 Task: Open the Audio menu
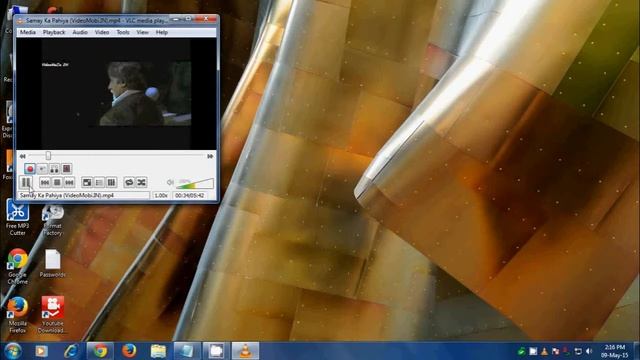[80, 32]
